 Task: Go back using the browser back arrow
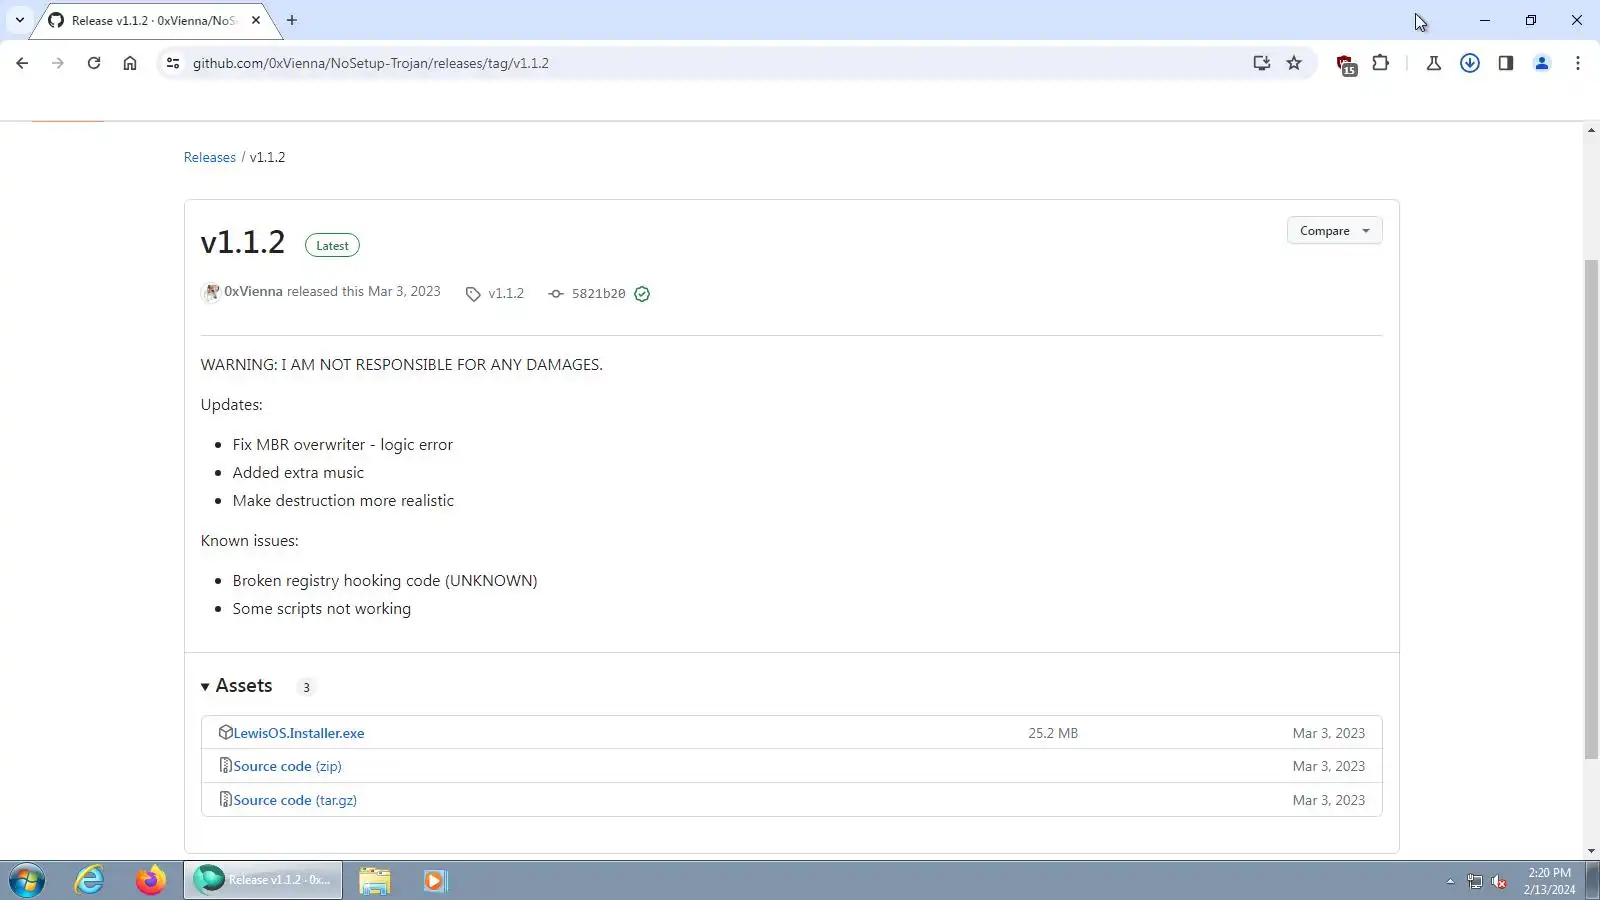coord(22,63)
